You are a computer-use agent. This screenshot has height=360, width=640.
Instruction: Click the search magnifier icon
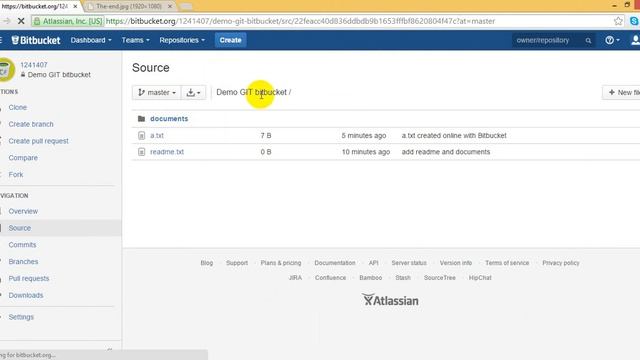(588, 40)
